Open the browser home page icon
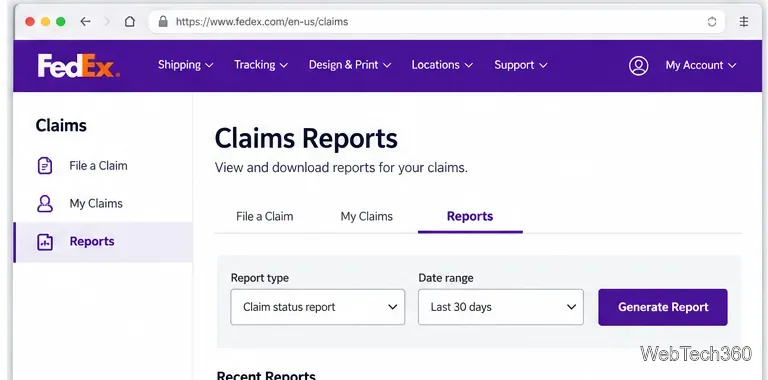The image size is (768, 380). tap(129, 22)
